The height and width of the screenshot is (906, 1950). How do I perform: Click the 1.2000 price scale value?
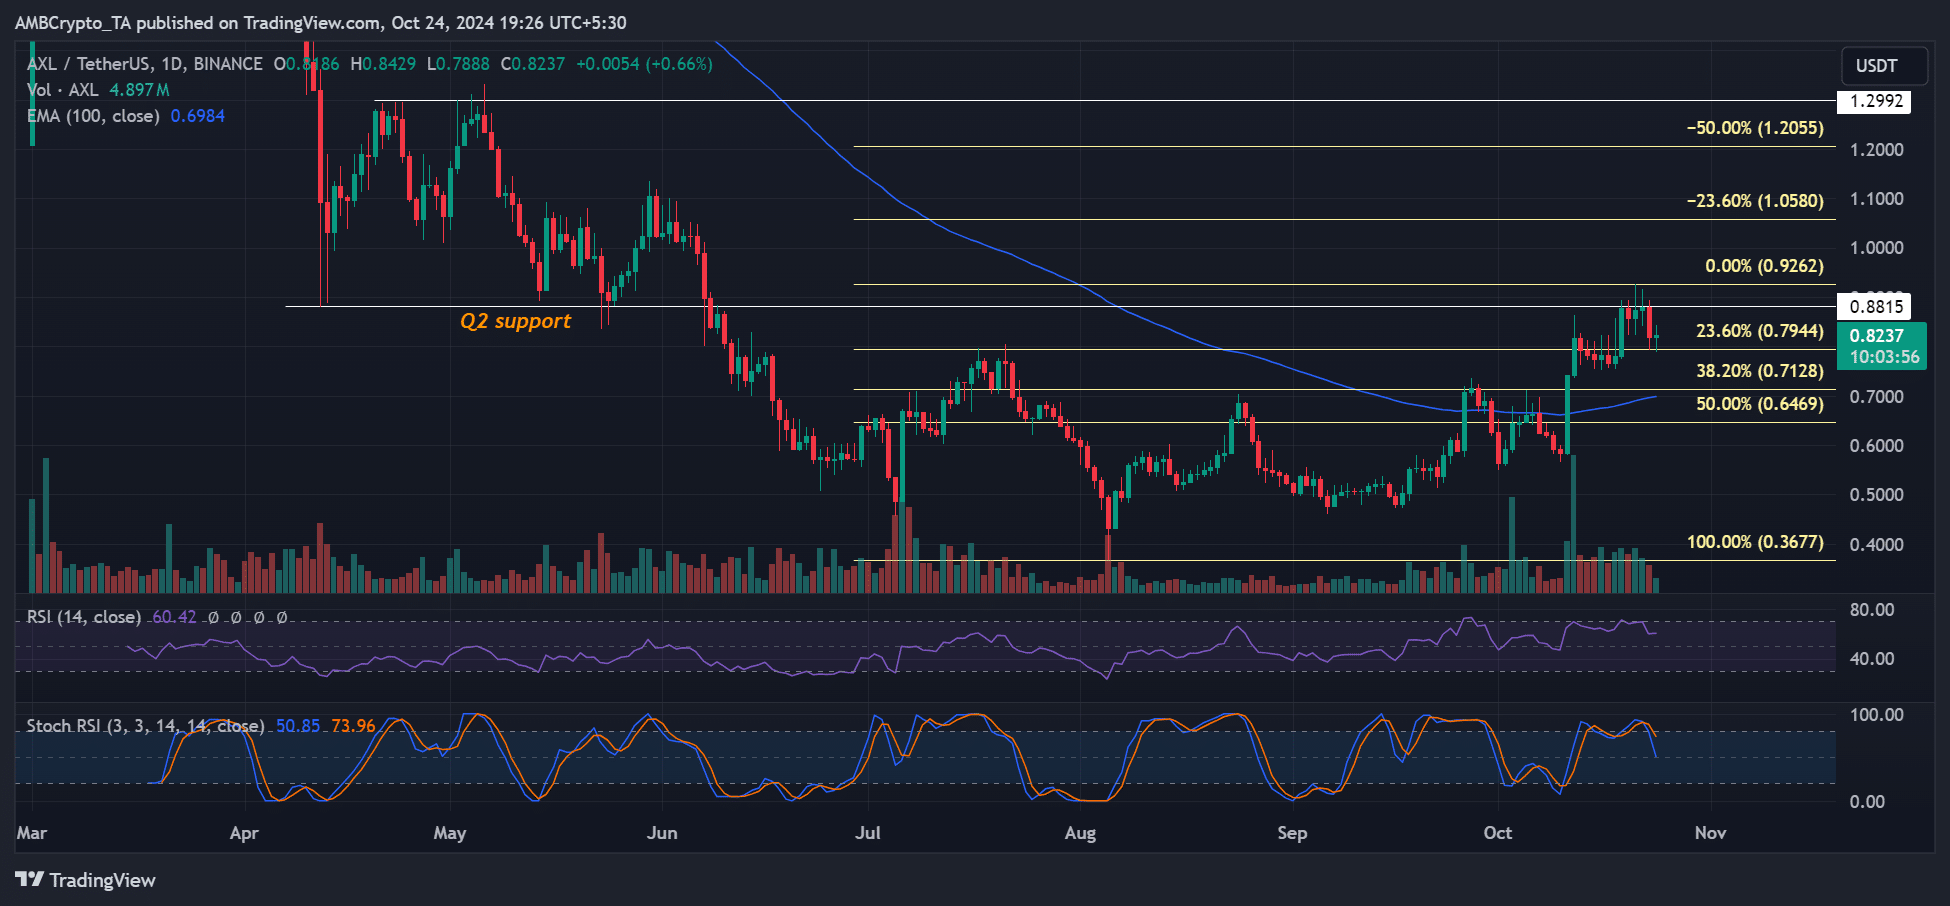tap(1876, 150)
